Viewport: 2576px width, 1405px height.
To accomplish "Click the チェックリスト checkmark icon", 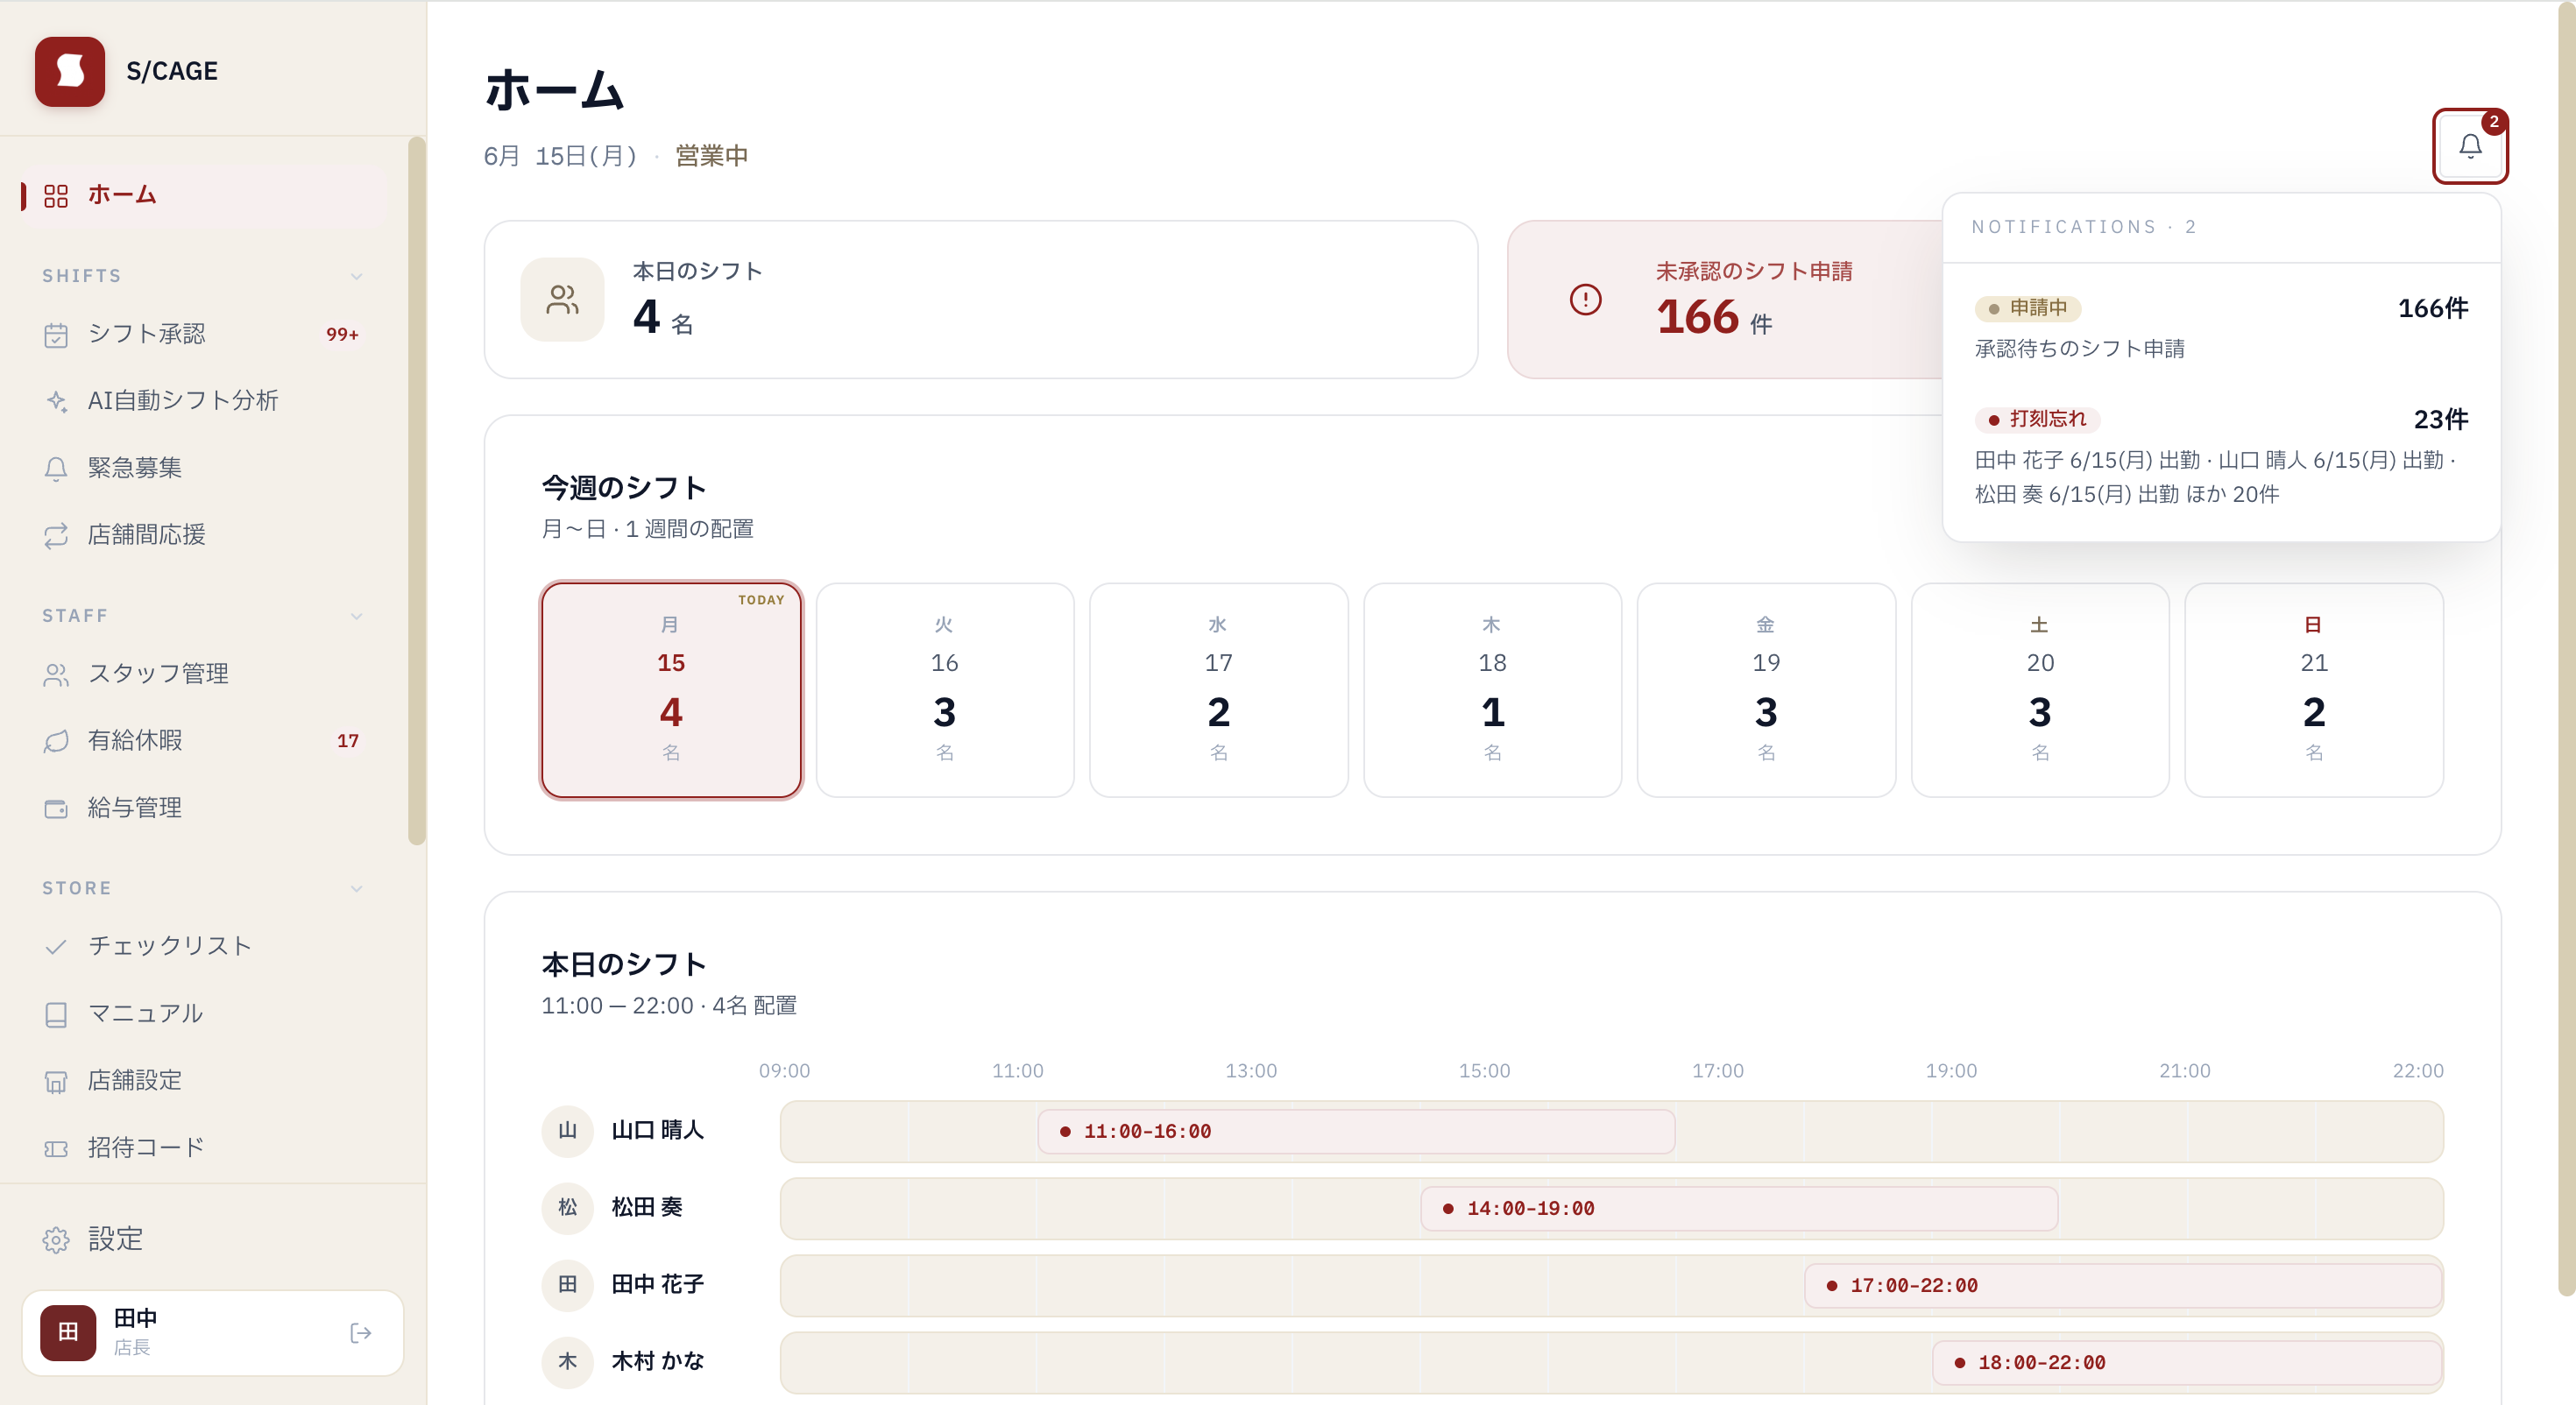I will click(56, 947).
